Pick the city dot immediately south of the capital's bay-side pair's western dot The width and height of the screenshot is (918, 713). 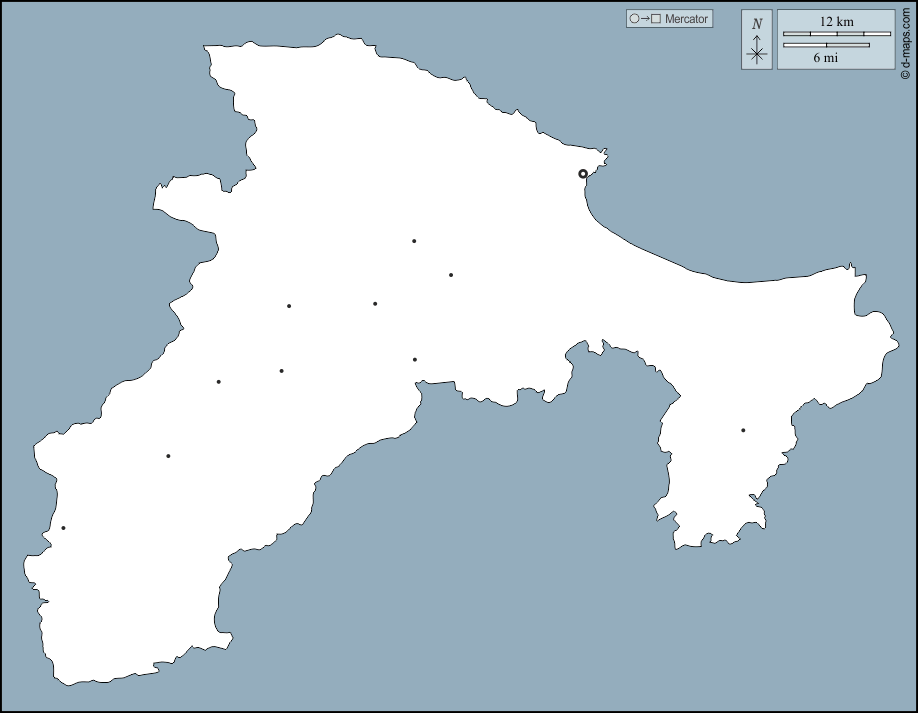tap(282, 371)
